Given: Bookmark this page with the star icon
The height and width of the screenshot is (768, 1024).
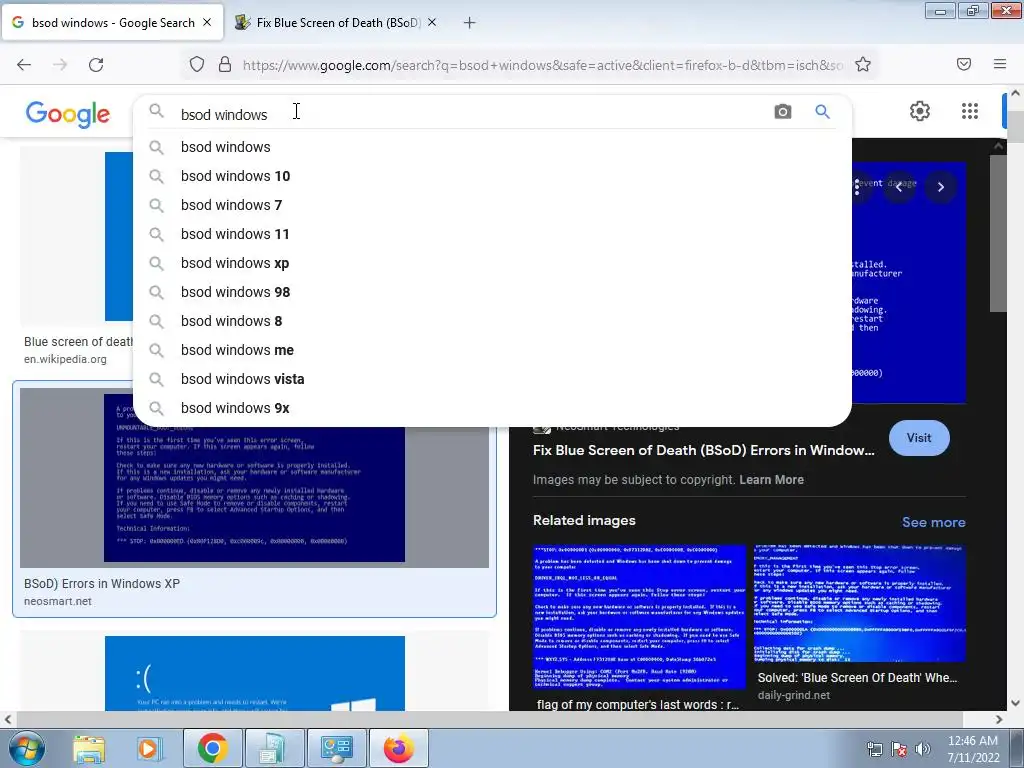Looking at the screenshot, I should 863,65.
